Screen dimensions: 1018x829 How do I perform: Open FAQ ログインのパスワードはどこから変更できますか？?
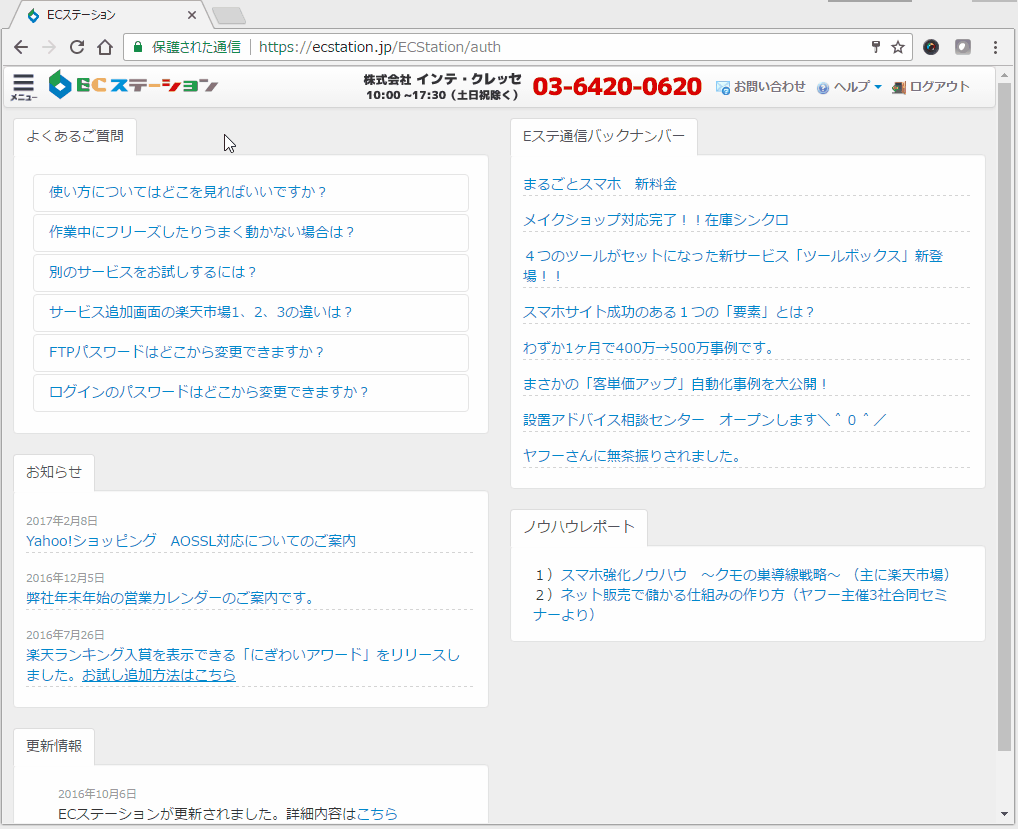[x=251, y=392]
